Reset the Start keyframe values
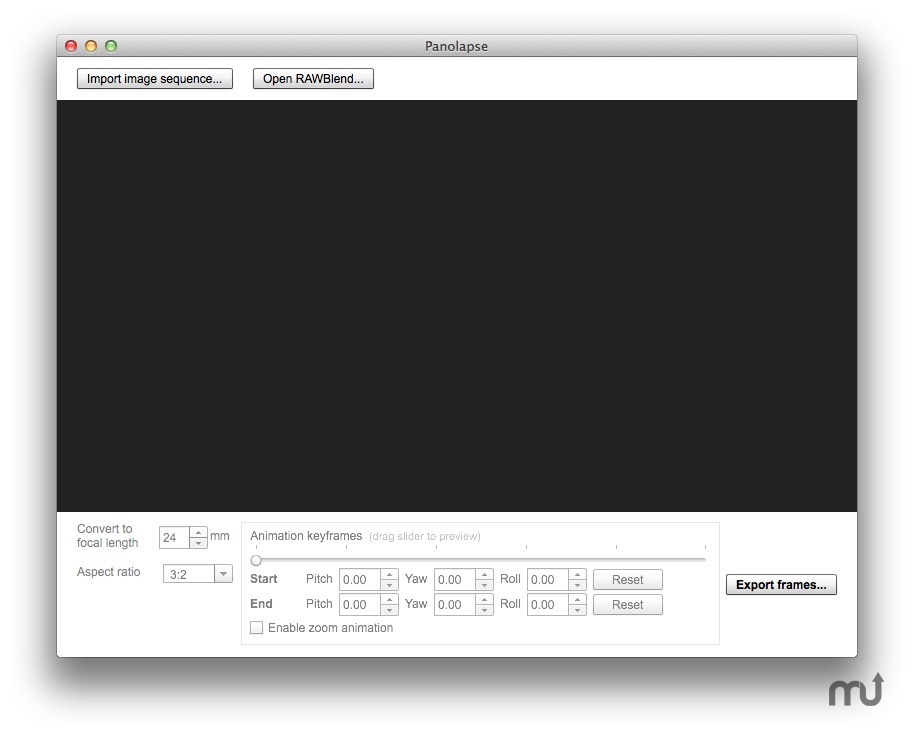This screenshot has width=914, height=736. tap(628, 580)
